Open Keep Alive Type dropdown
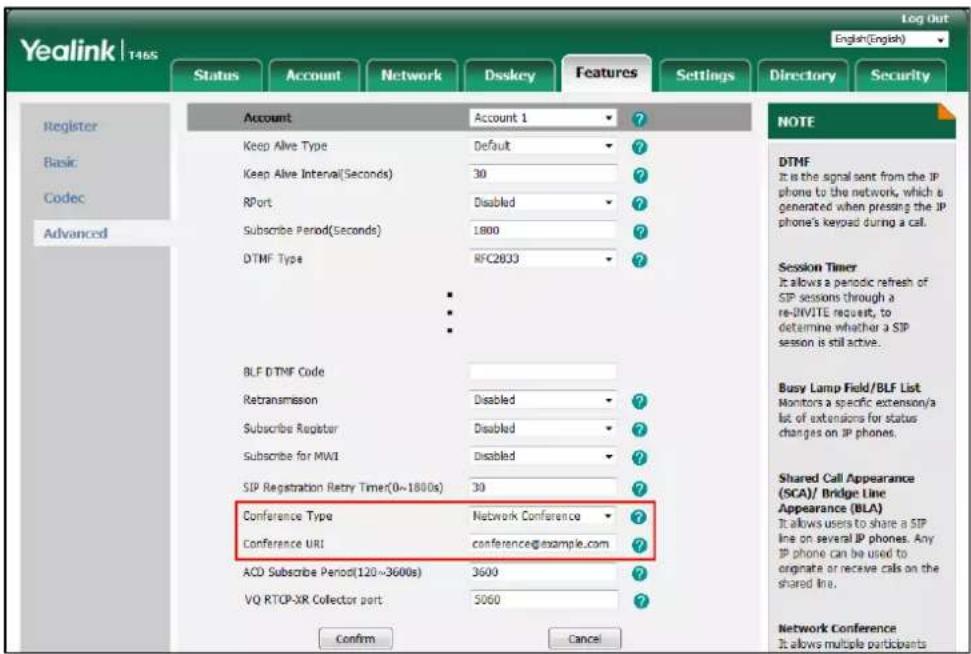This screenshot has width=971, height=654. 543,146
